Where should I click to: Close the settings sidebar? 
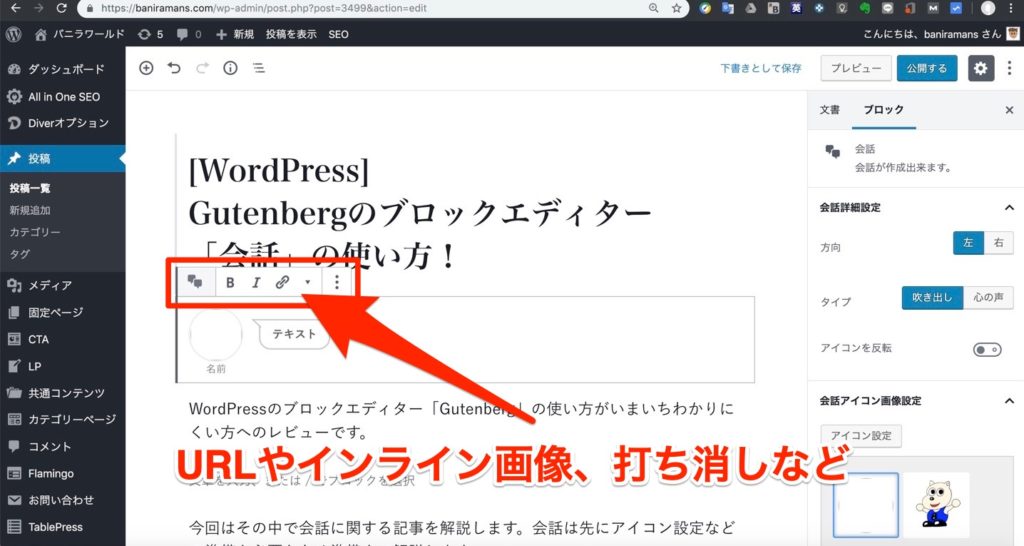1009,110
